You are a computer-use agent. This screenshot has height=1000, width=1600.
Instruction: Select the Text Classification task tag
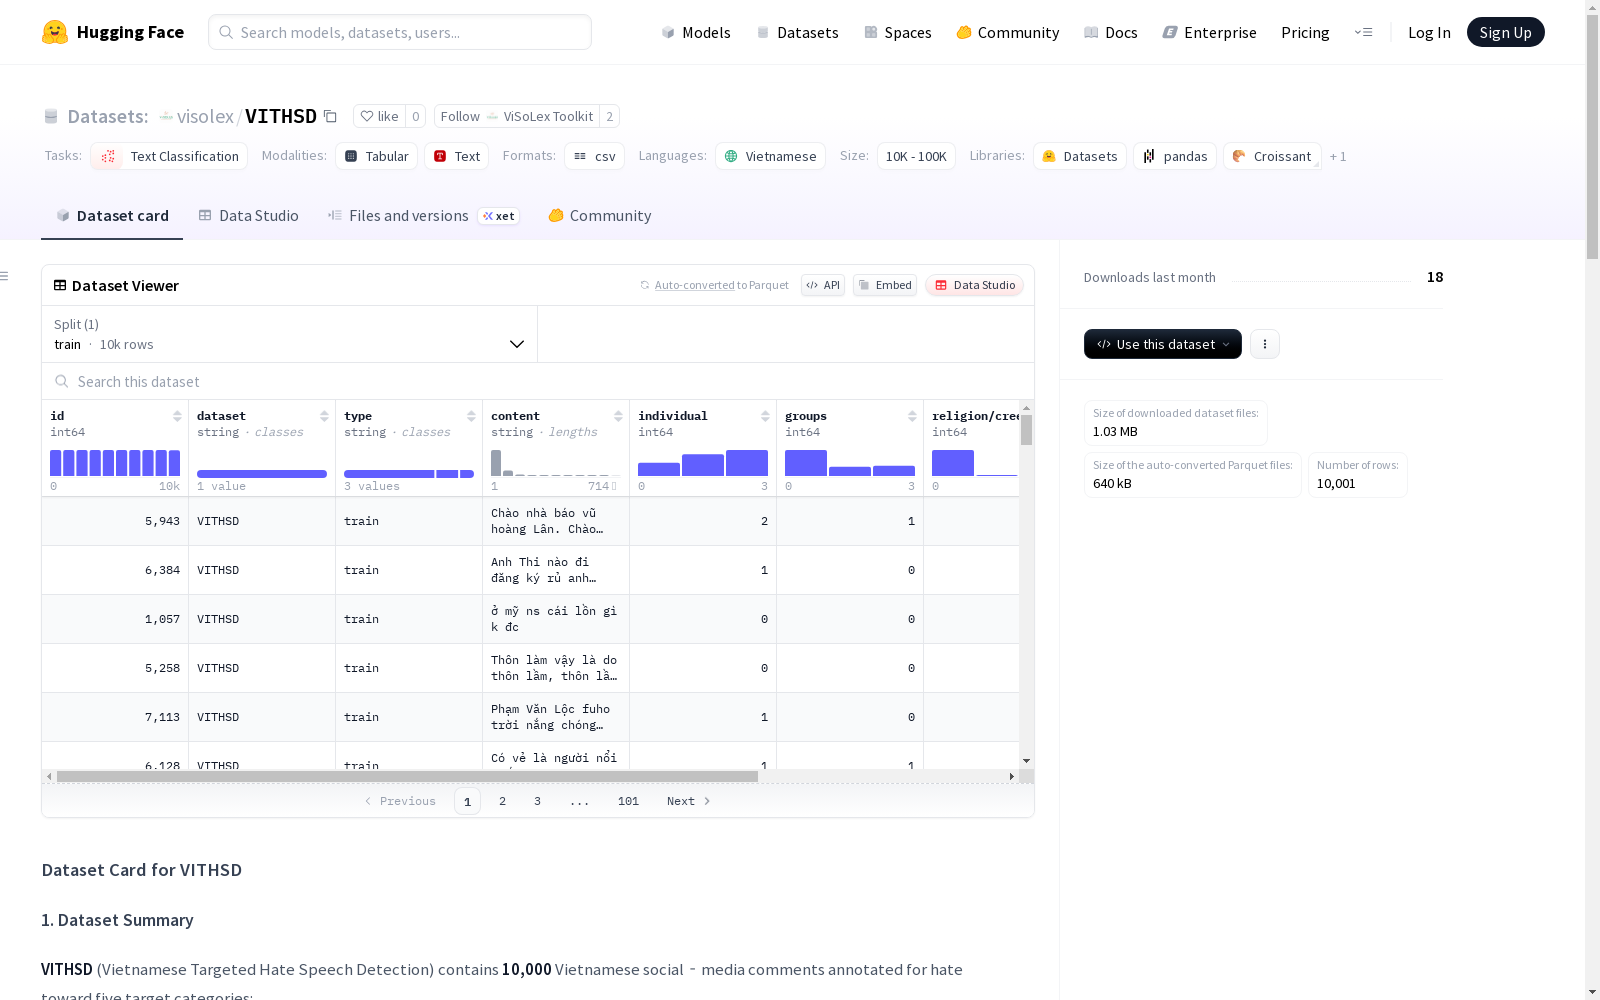pyautogui.click(x=169, y=156)
